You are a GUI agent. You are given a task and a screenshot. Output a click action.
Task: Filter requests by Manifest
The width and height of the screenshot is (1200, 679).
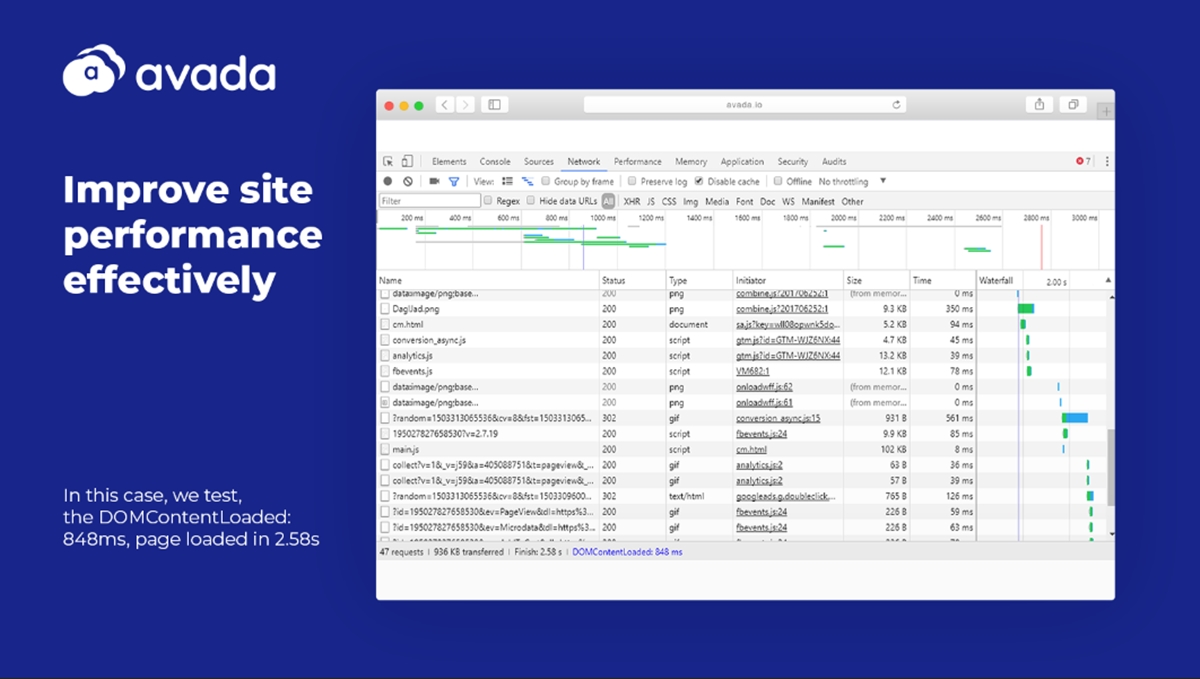point(818,201)
